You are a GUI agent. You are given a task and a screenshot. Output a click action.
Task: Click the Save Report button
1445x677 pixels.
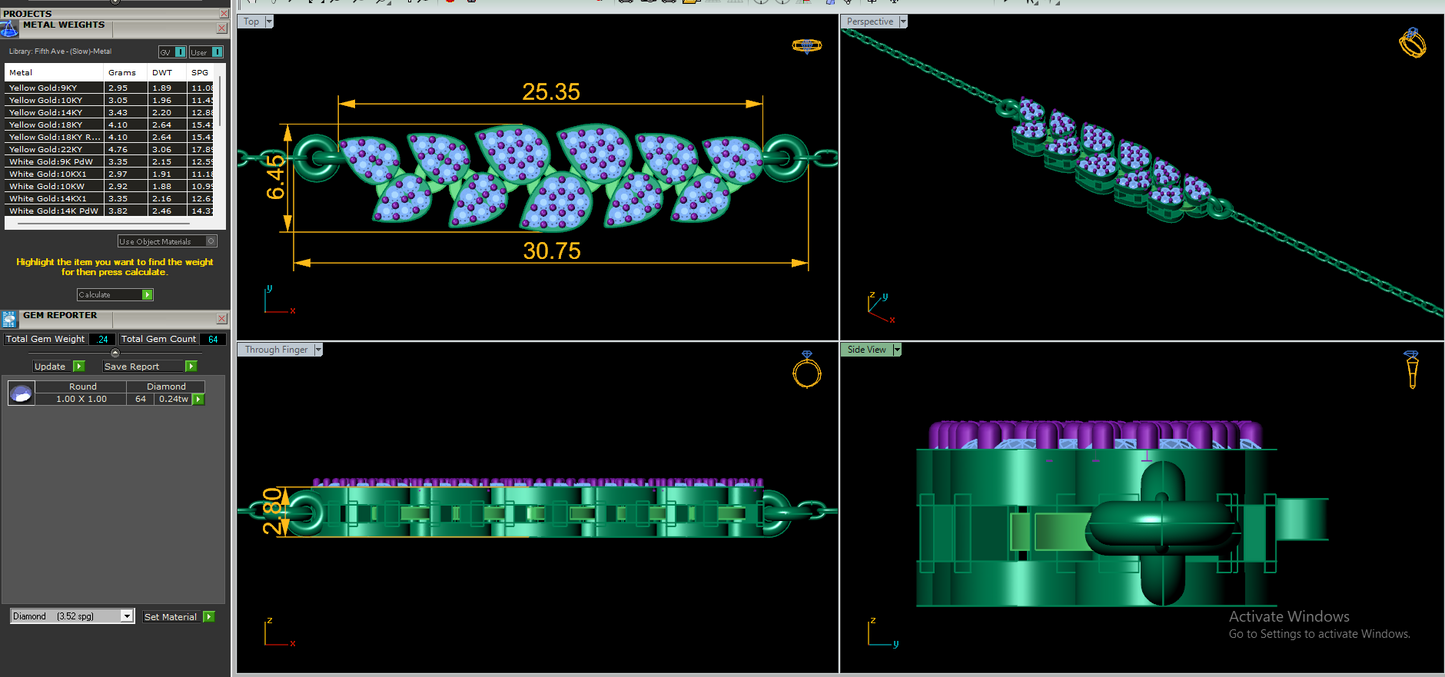coord(149,366)
